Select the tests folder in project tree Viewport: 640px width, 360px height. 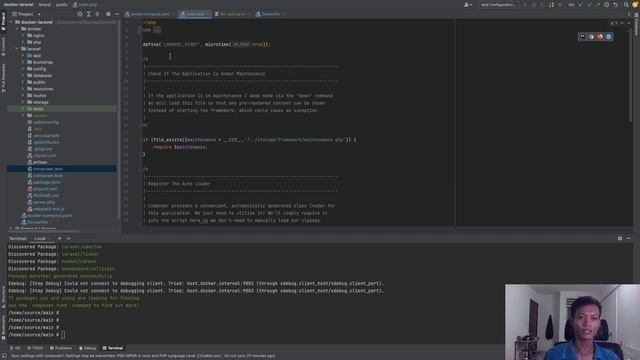[x=62, y=109]
